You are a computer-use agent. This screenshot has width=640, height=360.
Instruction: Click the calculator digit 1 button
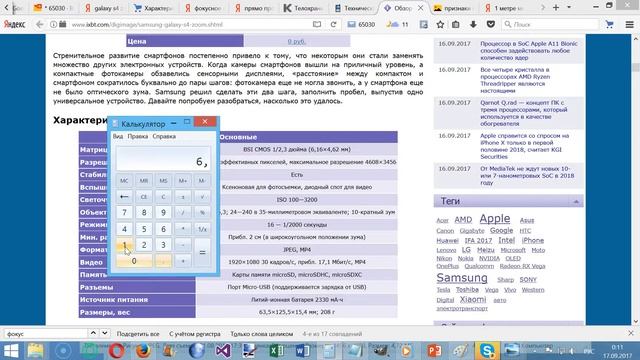pyautogui.click(x=124, y=245)
